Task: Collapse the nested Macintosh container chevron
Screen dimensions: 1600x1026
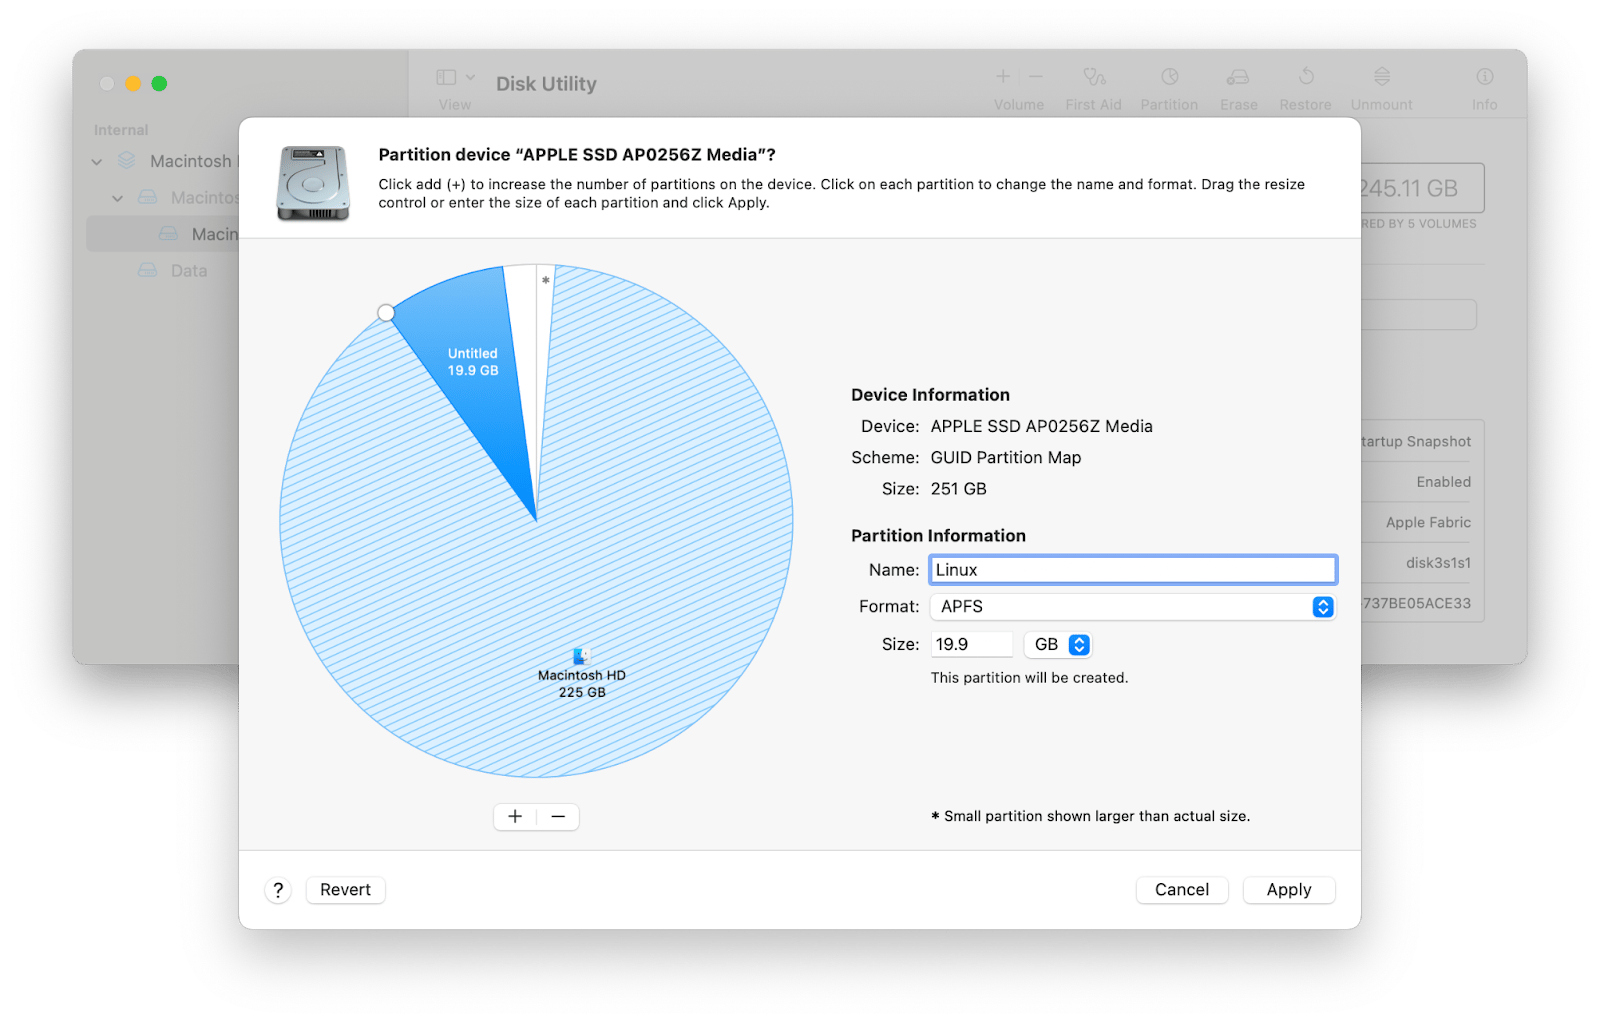Action: 118,198
